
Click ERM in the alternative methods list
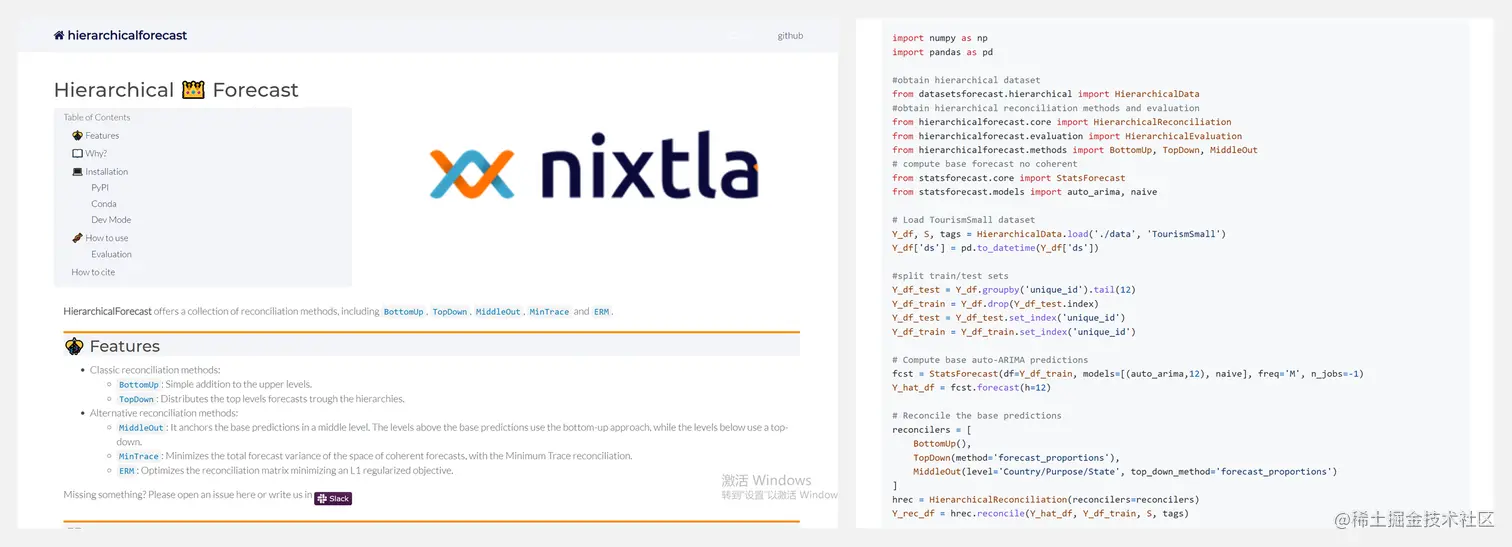pyautogui.click(x=127, y=471)
